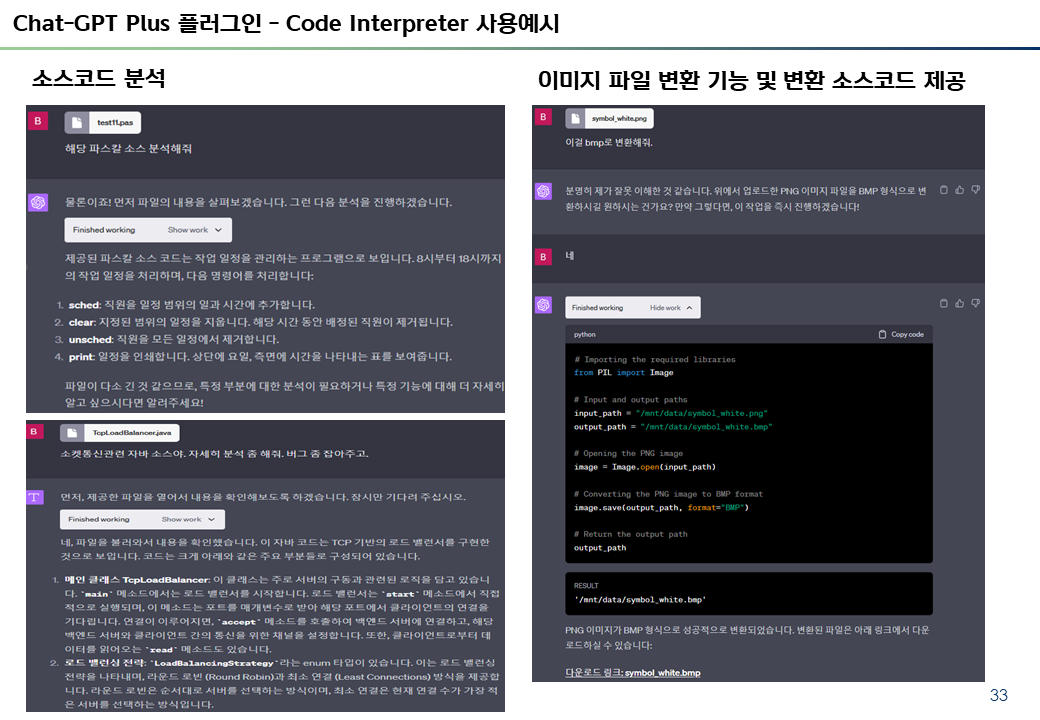Image resolution: width=1040 pixels, height=720 pixels.
Task: Click the ChatGPT avatar beside the PNG-to-BMP clarification reply
Action: [543, 191]
